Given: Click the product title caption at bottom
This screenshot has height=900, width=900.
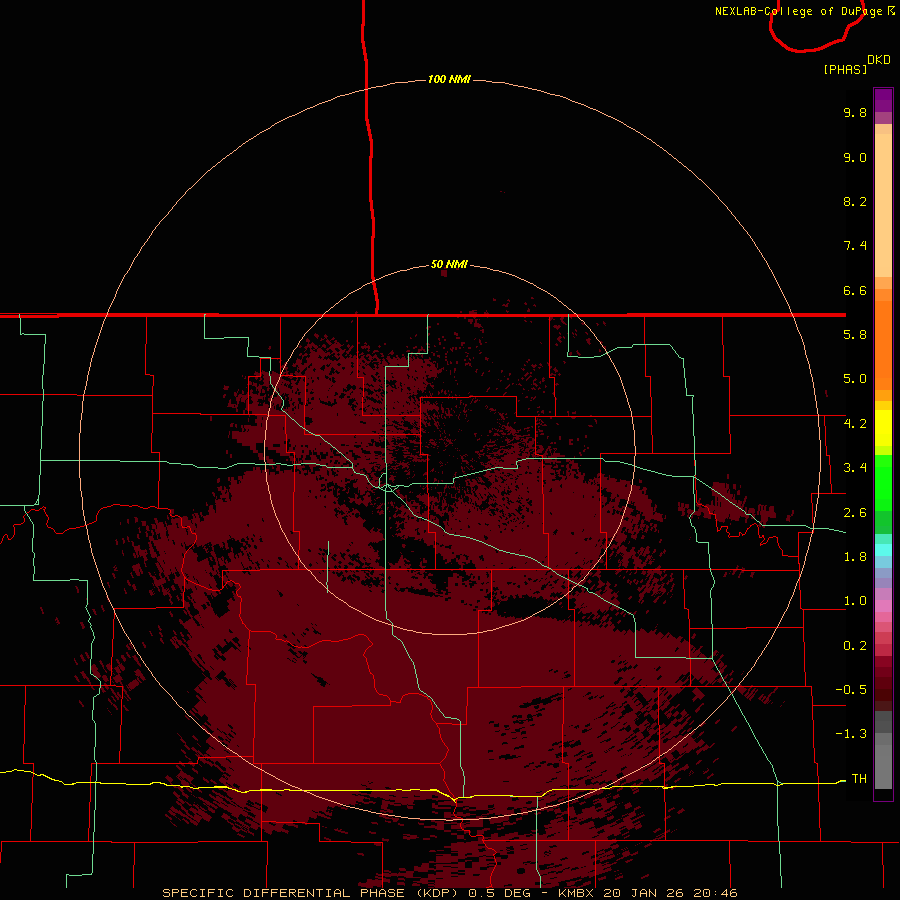Looking at the screenshot, I should [449, 893].
